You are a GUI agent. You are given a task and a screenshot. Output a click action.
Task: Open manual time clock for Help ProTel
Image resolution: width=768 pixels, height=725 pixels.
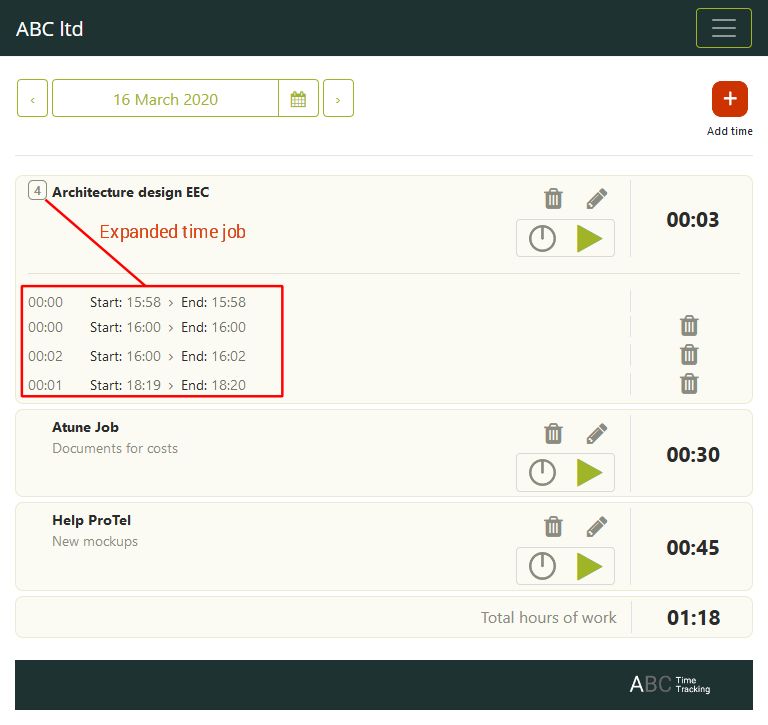(x=542, y=566)
